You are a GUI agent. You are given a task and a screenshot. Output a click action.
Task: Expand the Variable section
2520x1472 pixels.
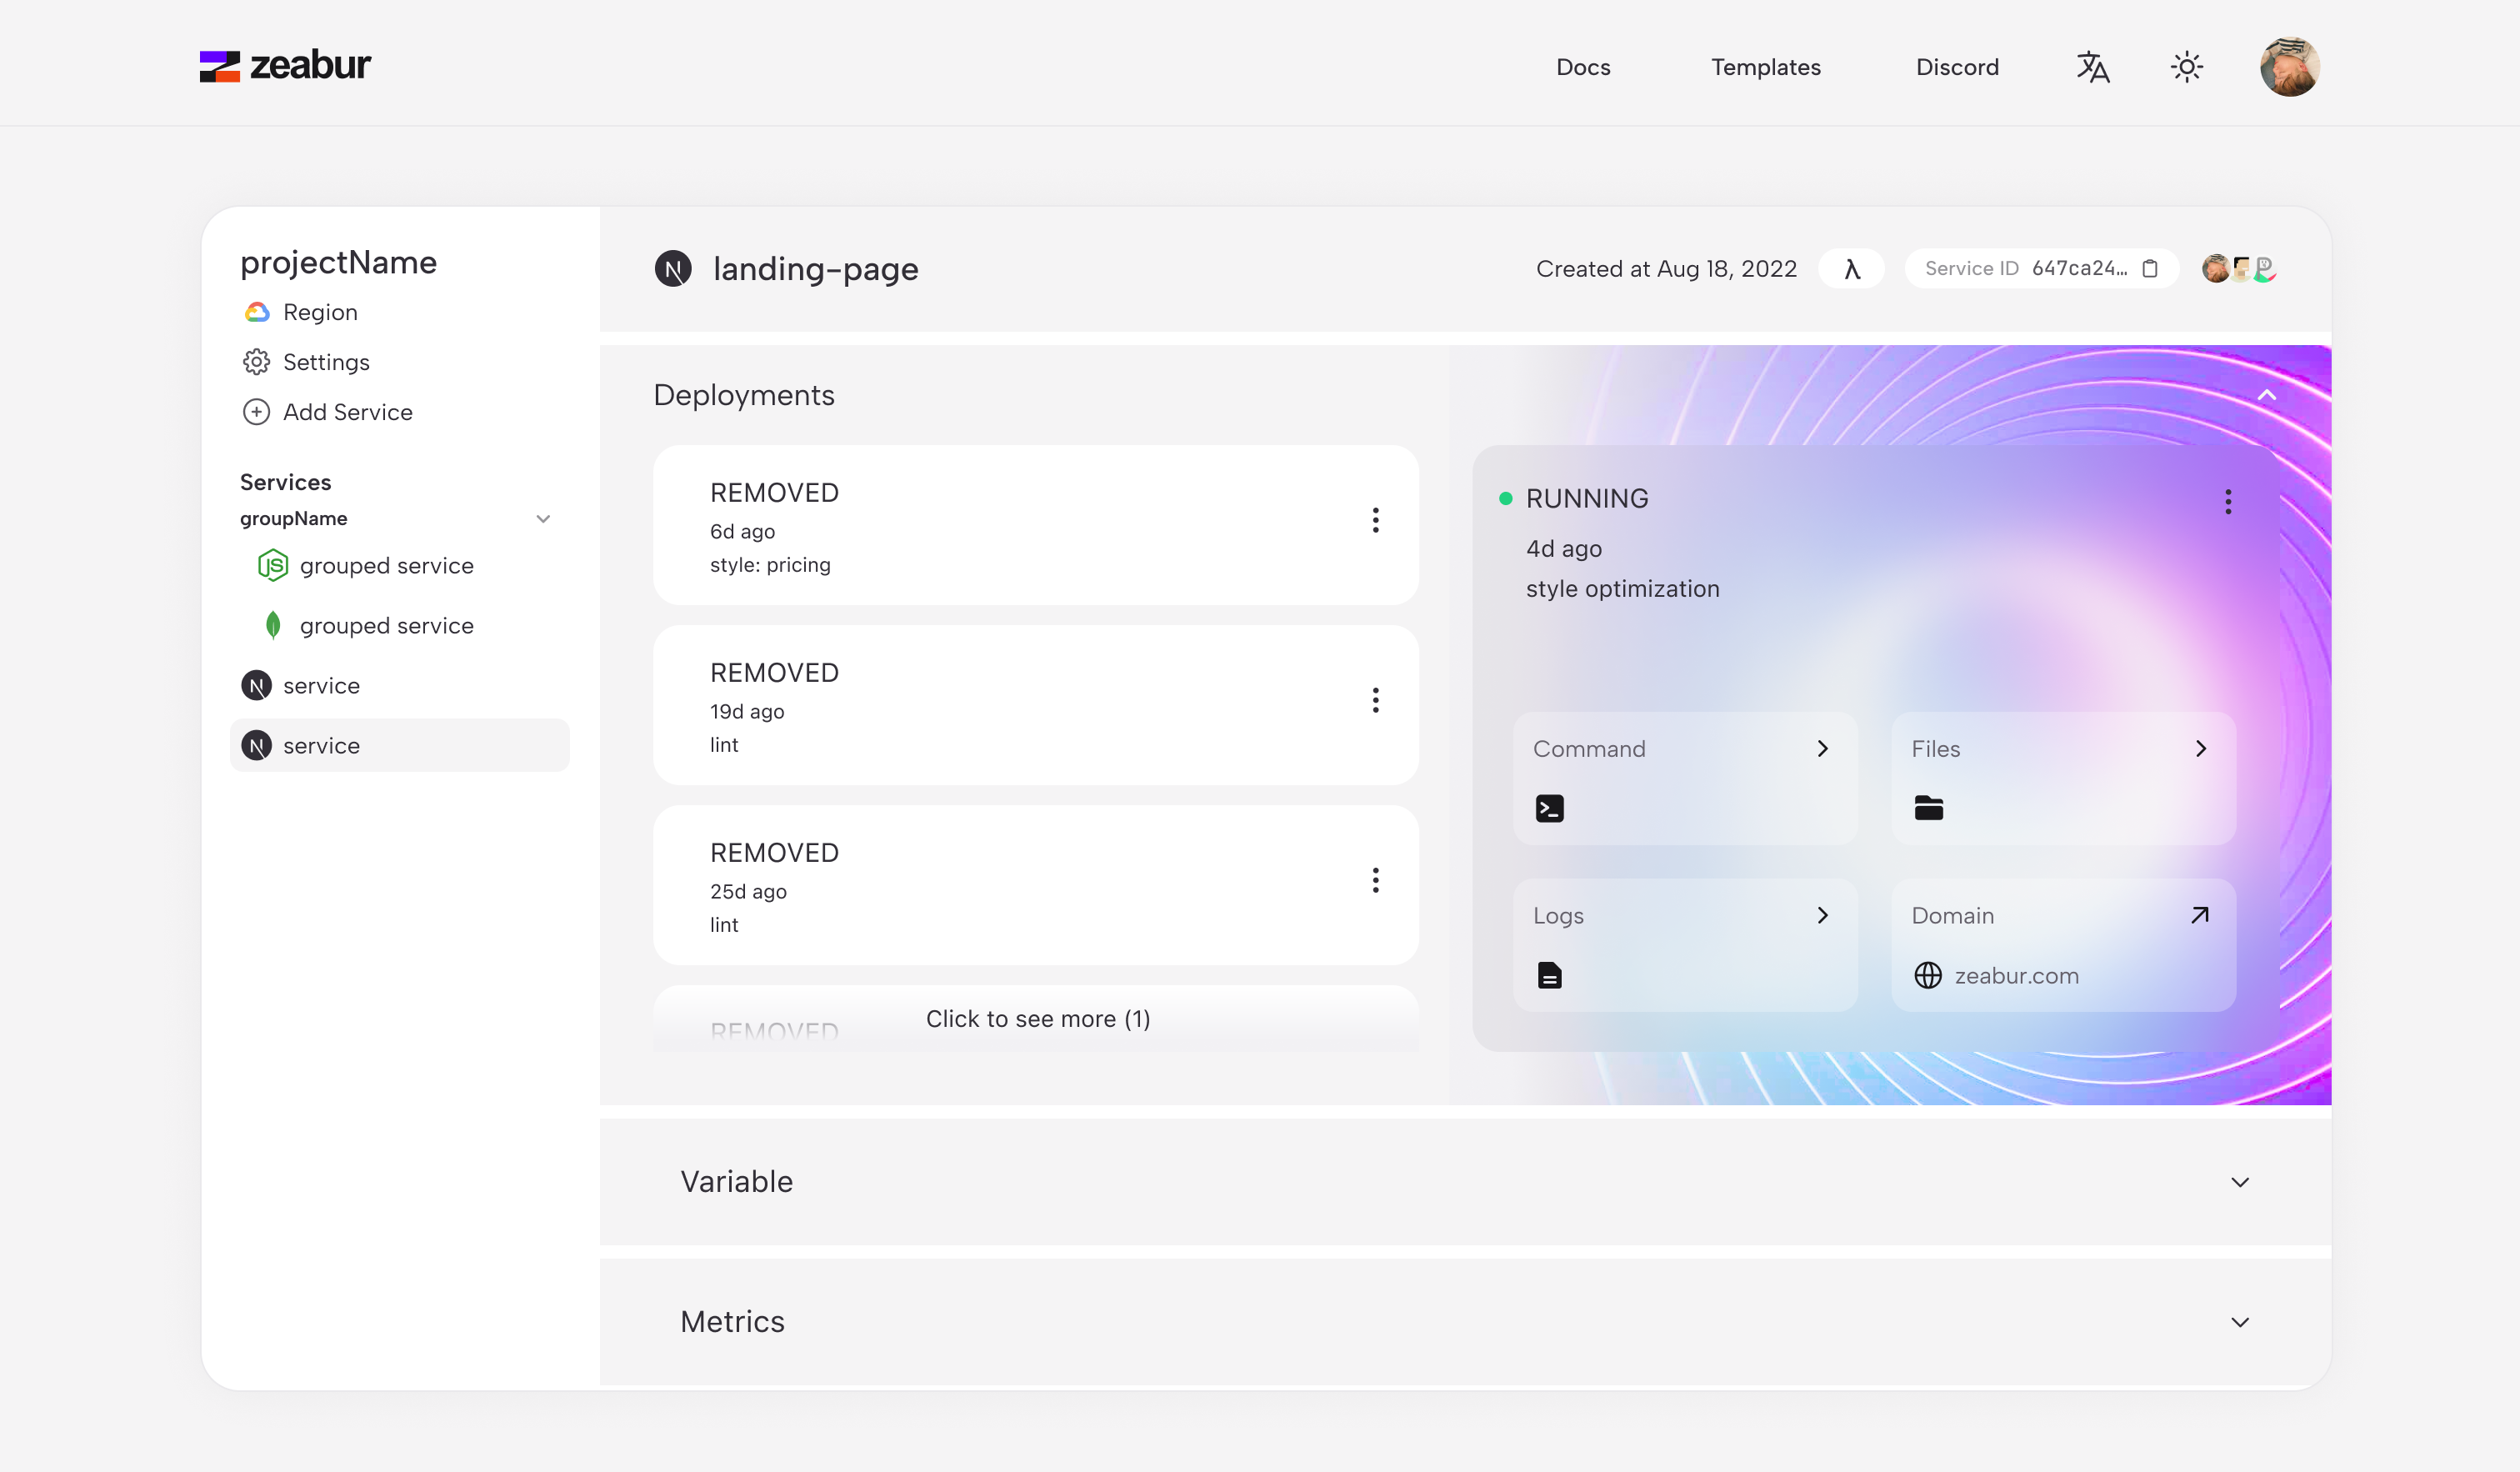(2240, 1182)
